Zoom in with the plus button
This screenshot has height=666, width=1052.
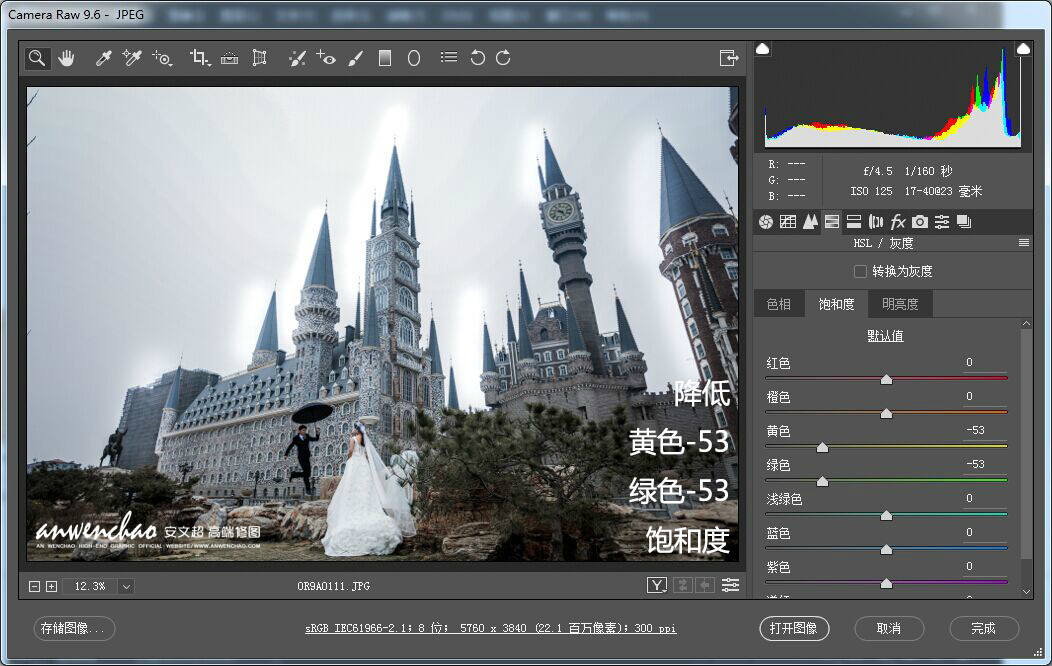pos(52,586)
